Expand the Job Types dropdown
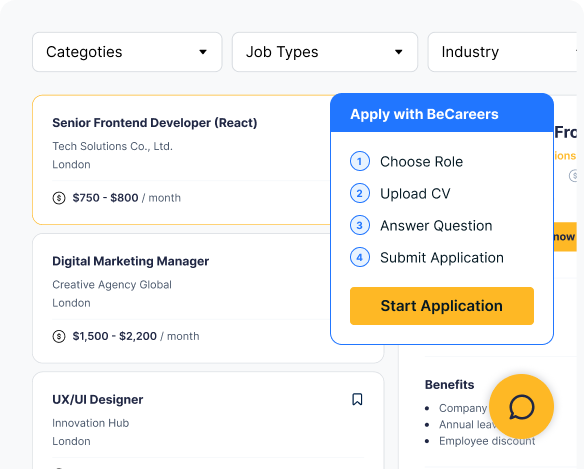This screenshot has width=584, height=469. point(325,52)
